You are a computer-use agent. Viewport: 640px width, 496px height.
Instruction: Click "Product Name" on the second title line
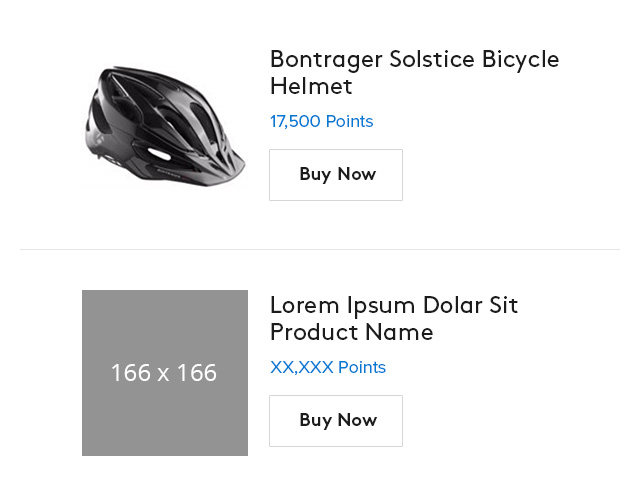click(x=351, y=333)
